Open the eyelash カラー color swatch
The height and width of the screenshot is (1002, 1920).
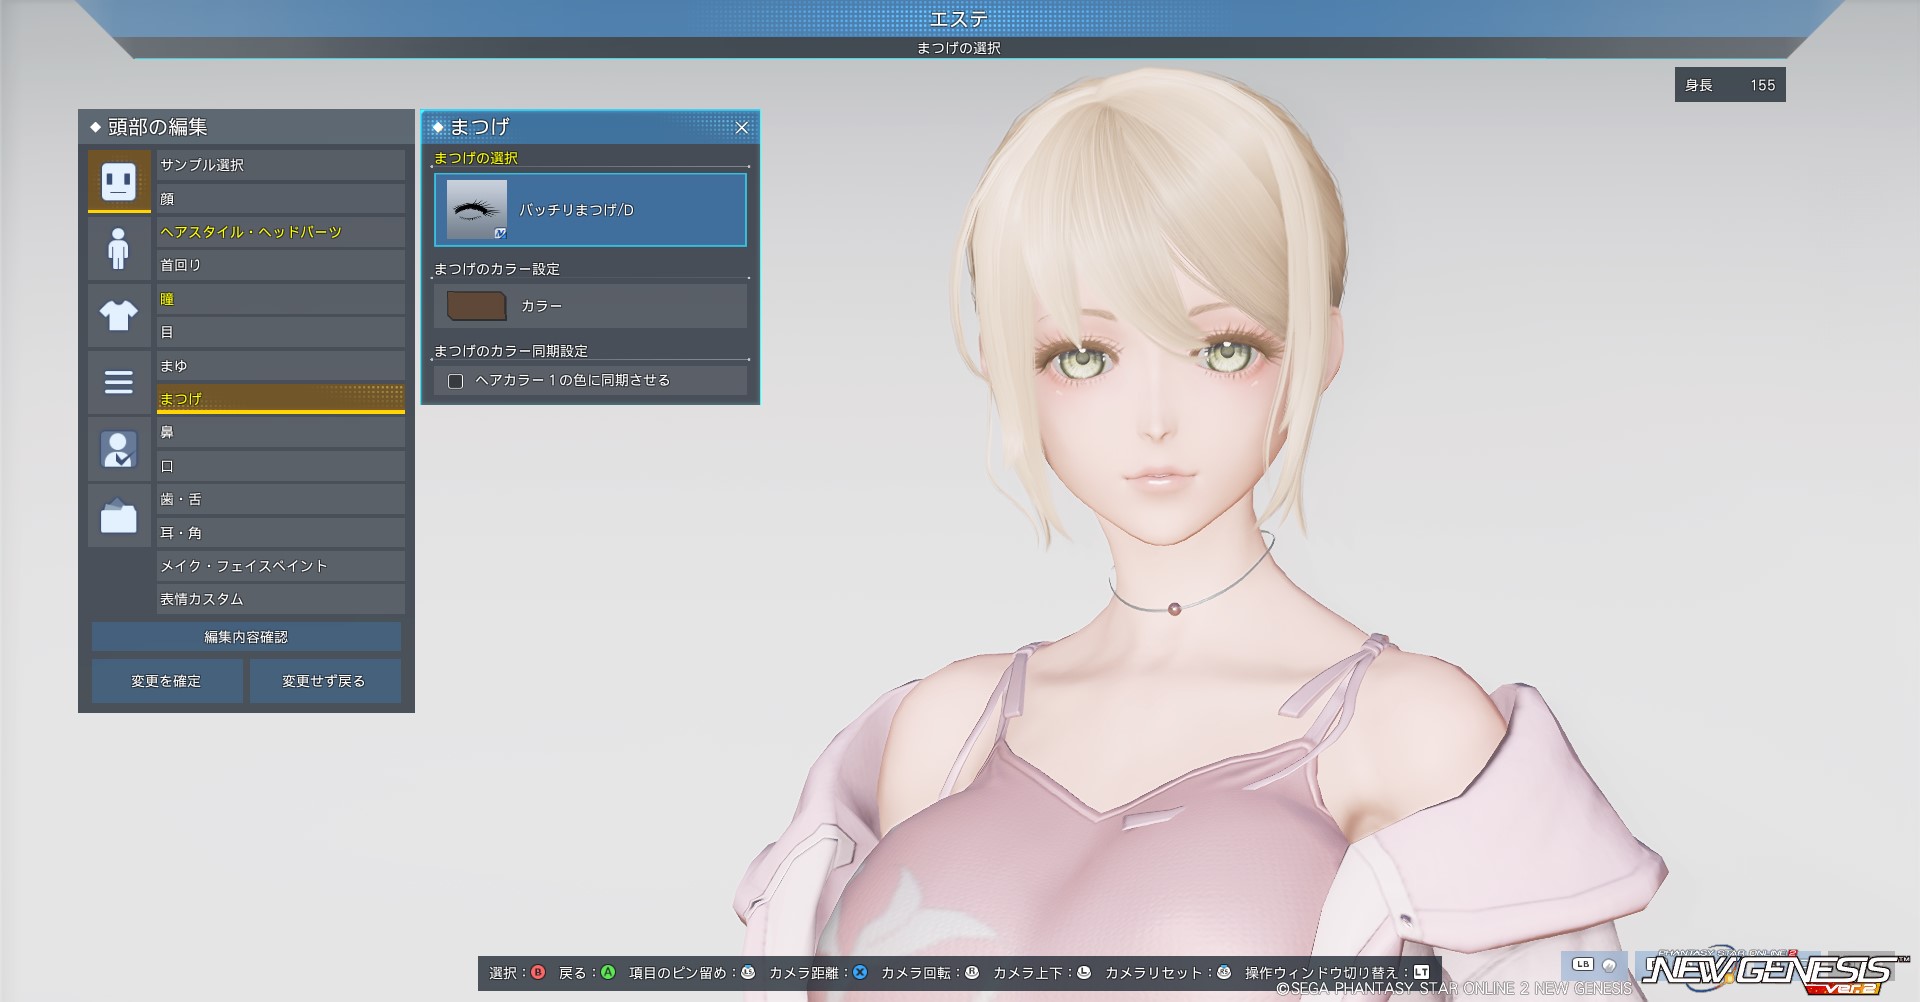tap(476, 306)
